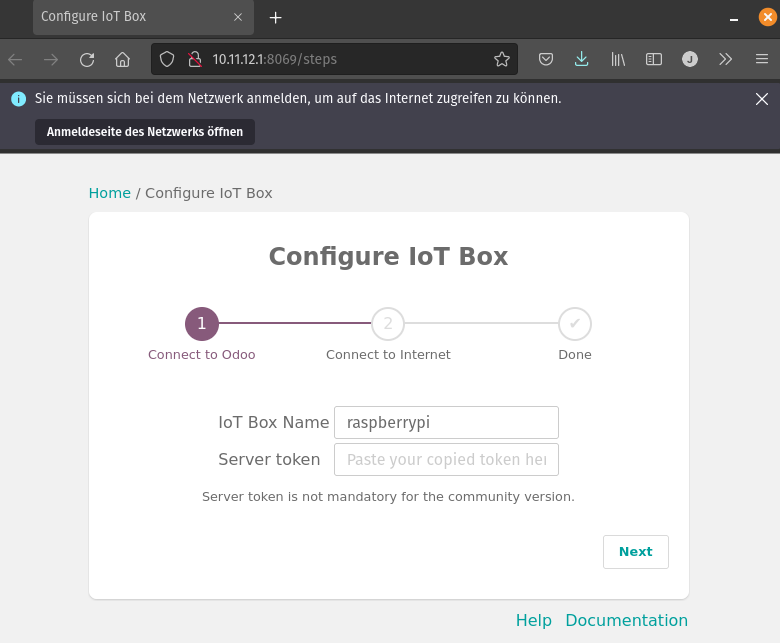Focus the Server token input field
Screen dimensions: 780x643
coord(446,459)
